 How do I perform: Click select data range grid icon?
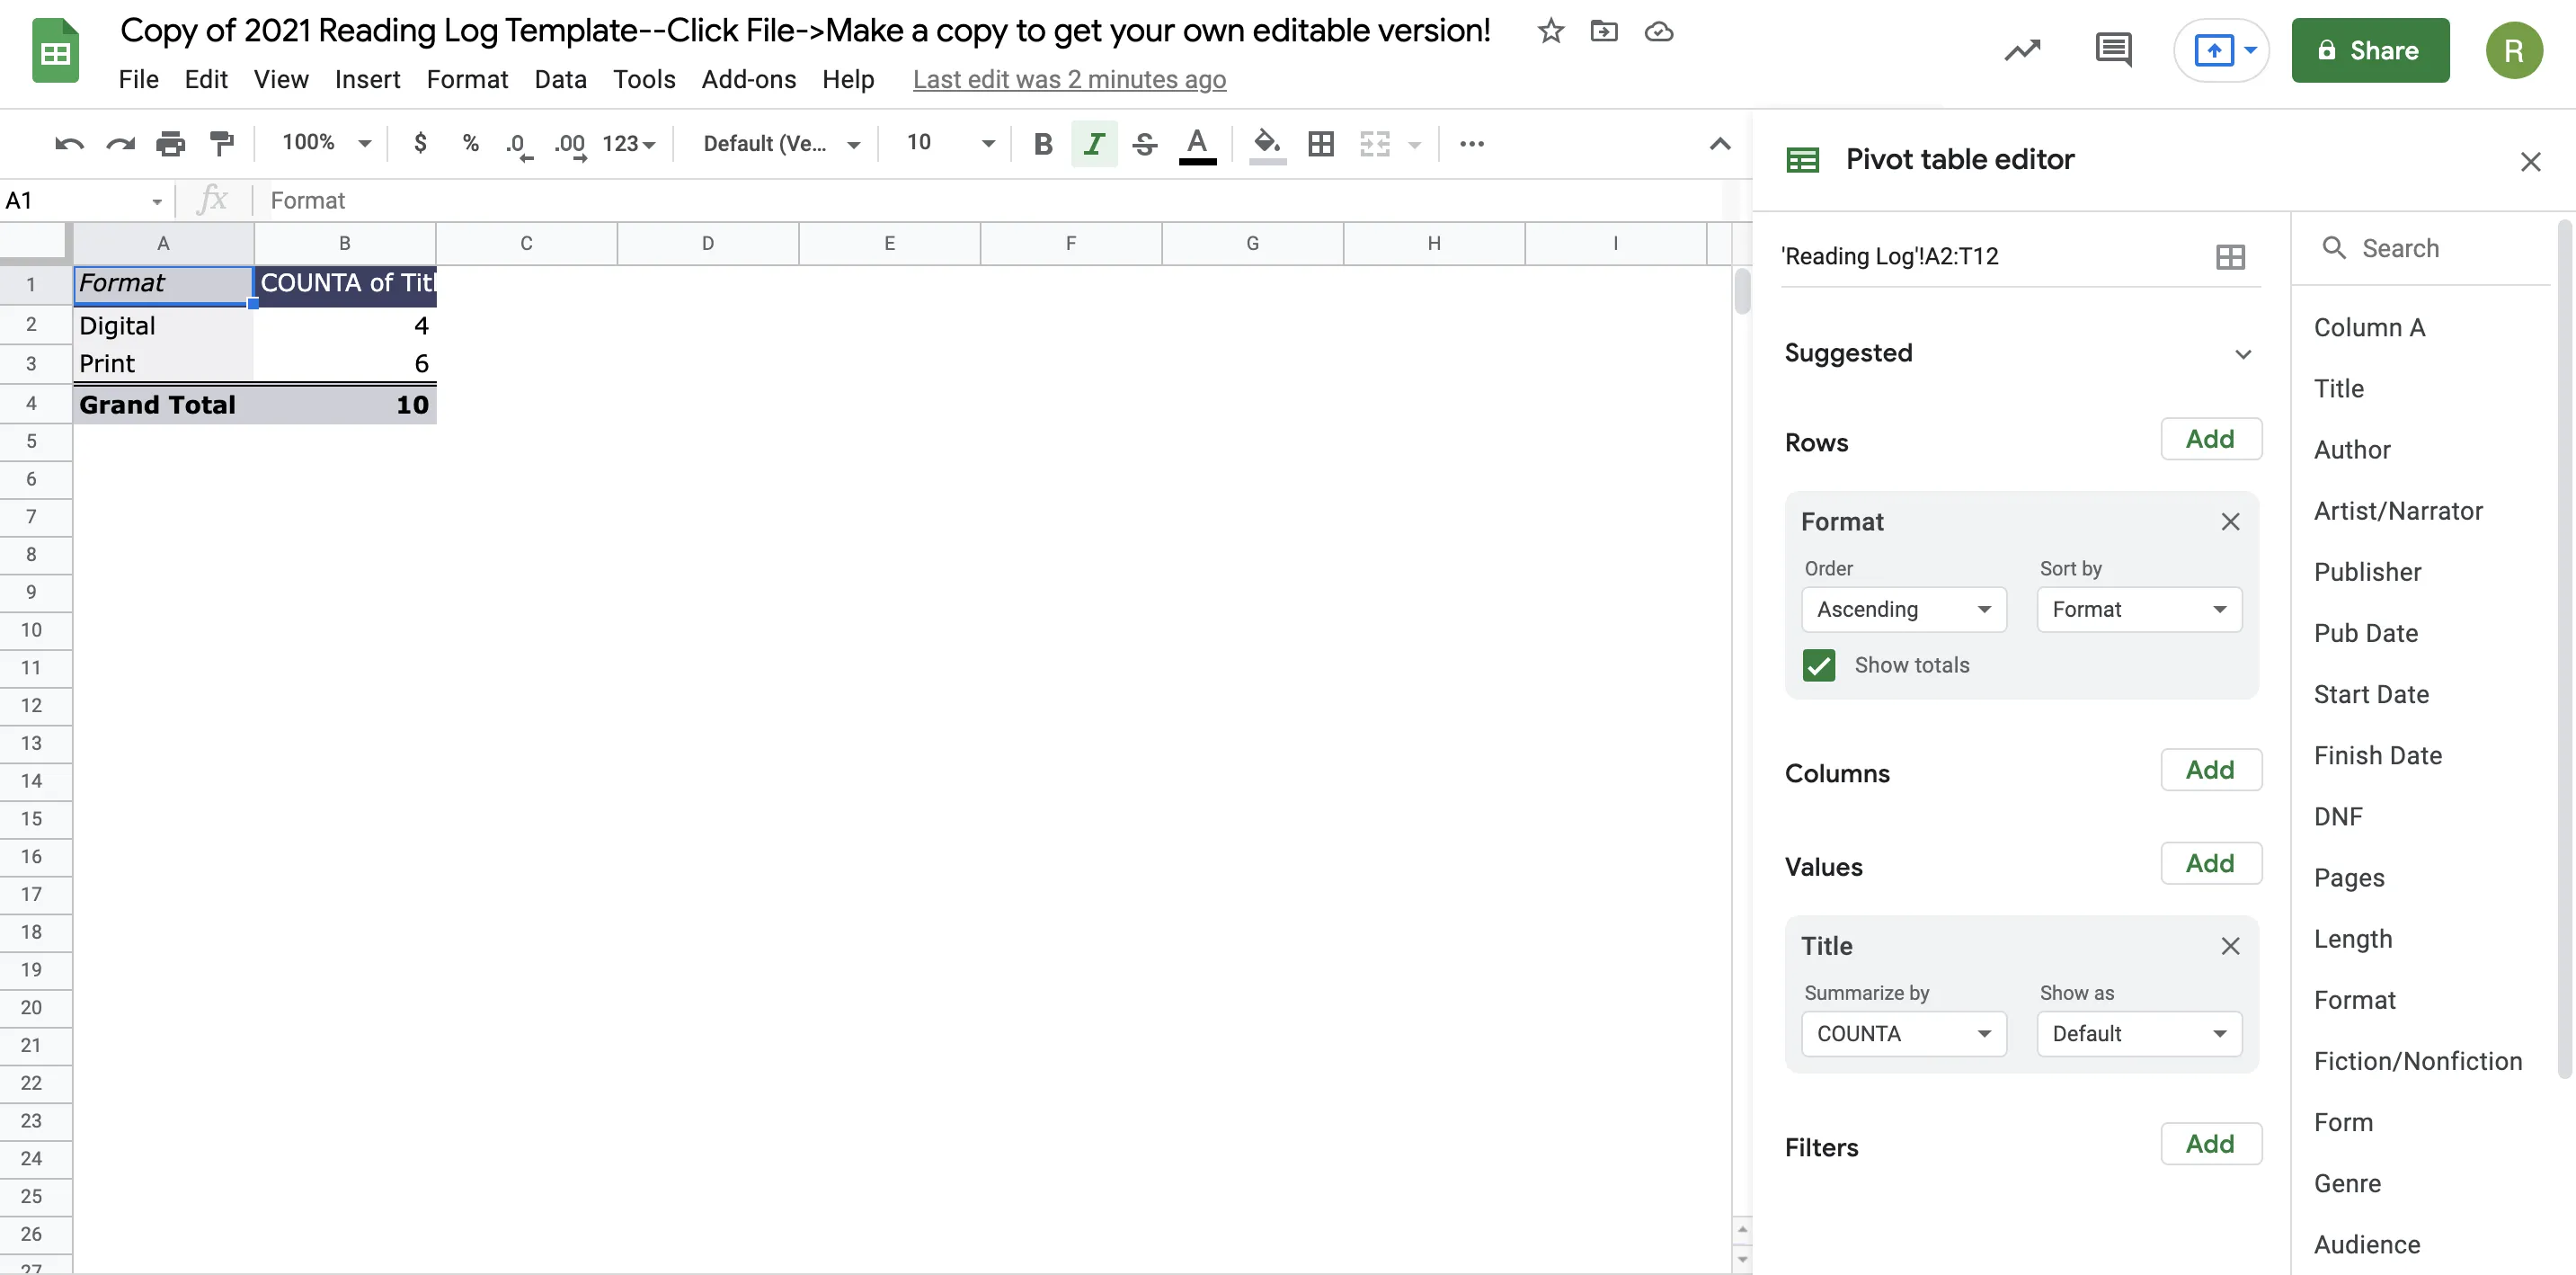(2229, 257)
